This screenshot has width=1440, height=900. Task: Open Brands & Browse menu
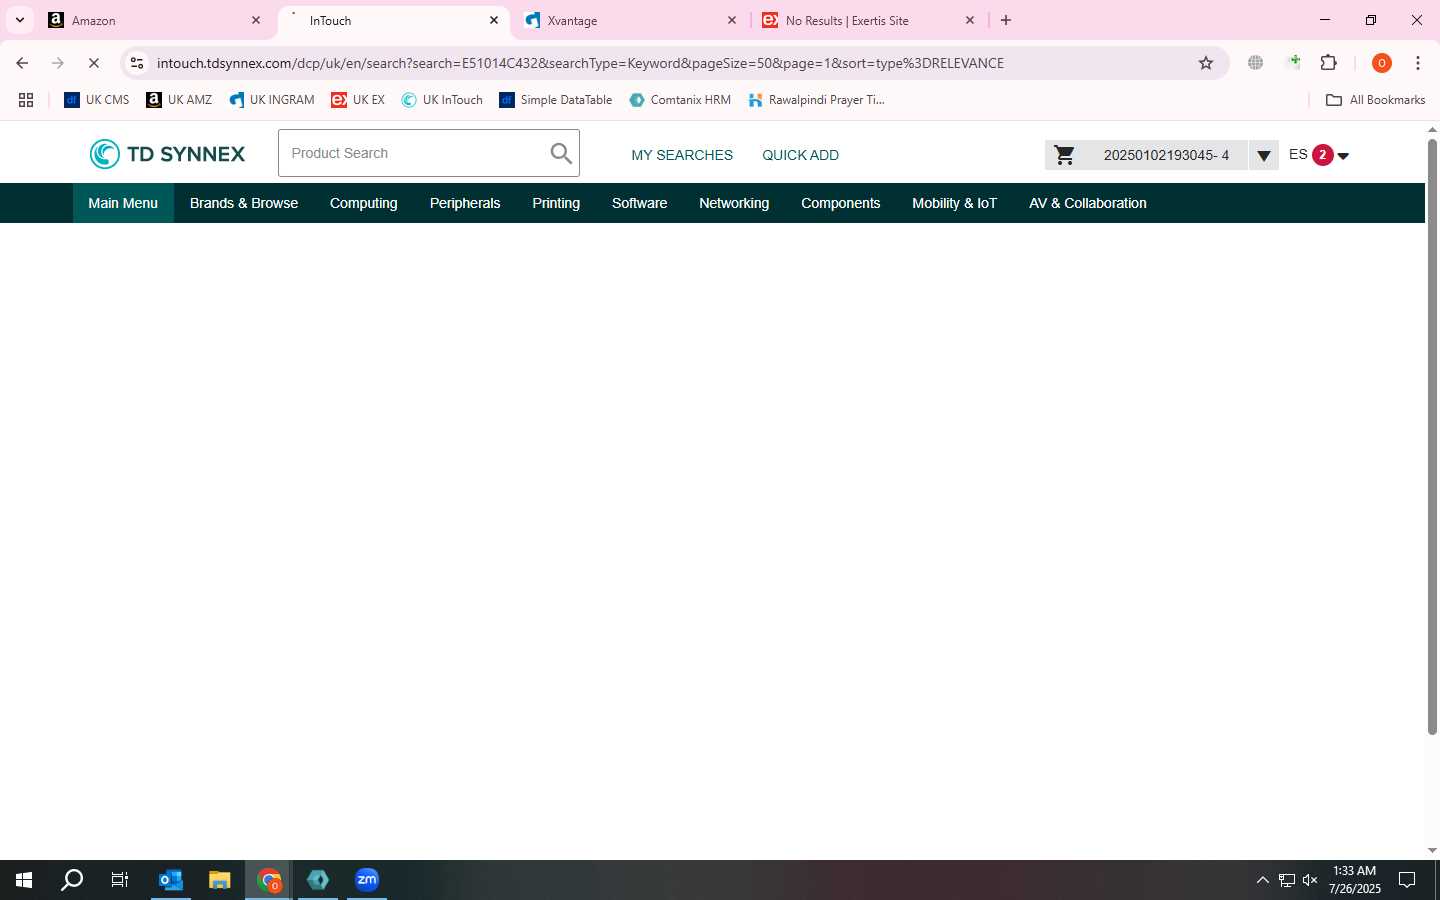(x=244, y=203)
